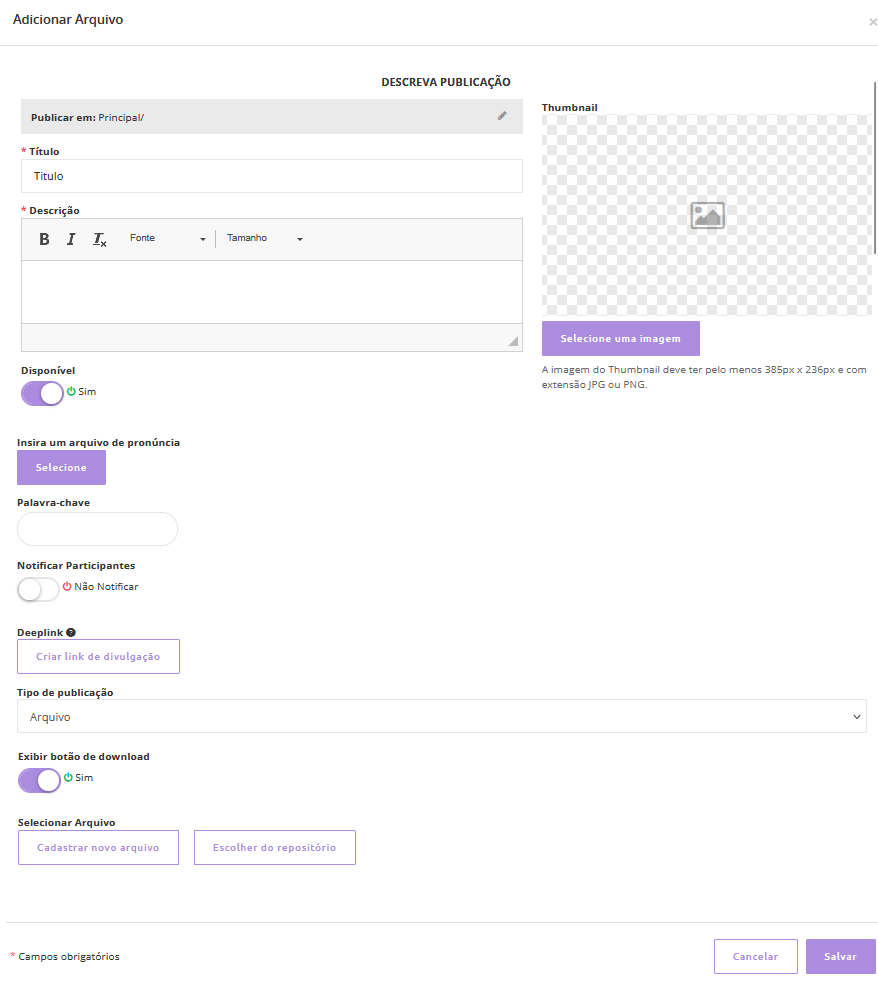Screen dimensions: 878x983
Task: Open the Fonte dropdown
Action: click(x=167, y=239)
